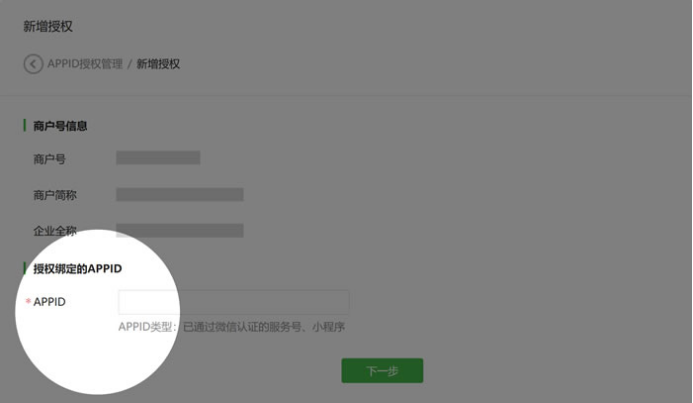
Task: Click the back arrow circle icon
Action: coord(33,64)
